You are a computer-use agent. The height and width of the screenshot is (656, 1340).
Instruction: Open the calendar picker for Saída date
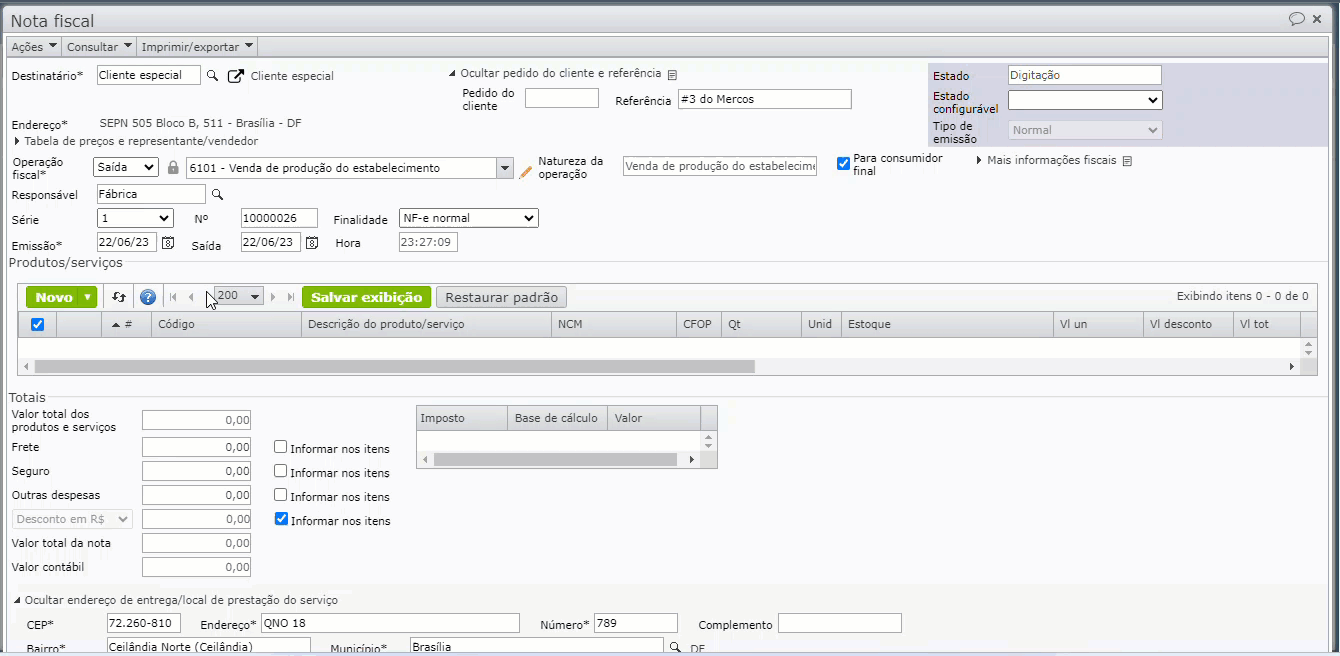pyautogui.click(x=312, y=243)
